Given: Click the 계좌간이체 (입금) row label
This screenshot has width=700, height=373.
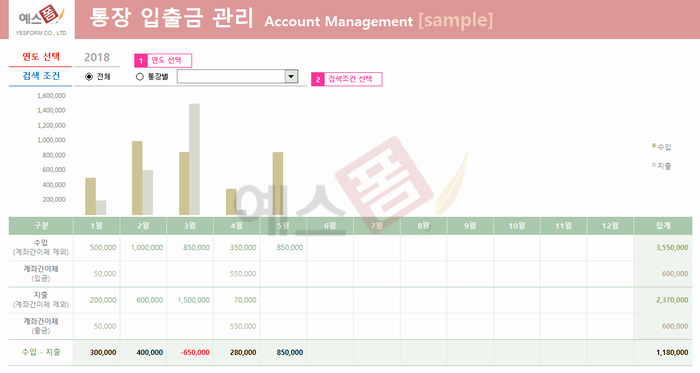Looking at the screenshot, I should coord(41,274).
